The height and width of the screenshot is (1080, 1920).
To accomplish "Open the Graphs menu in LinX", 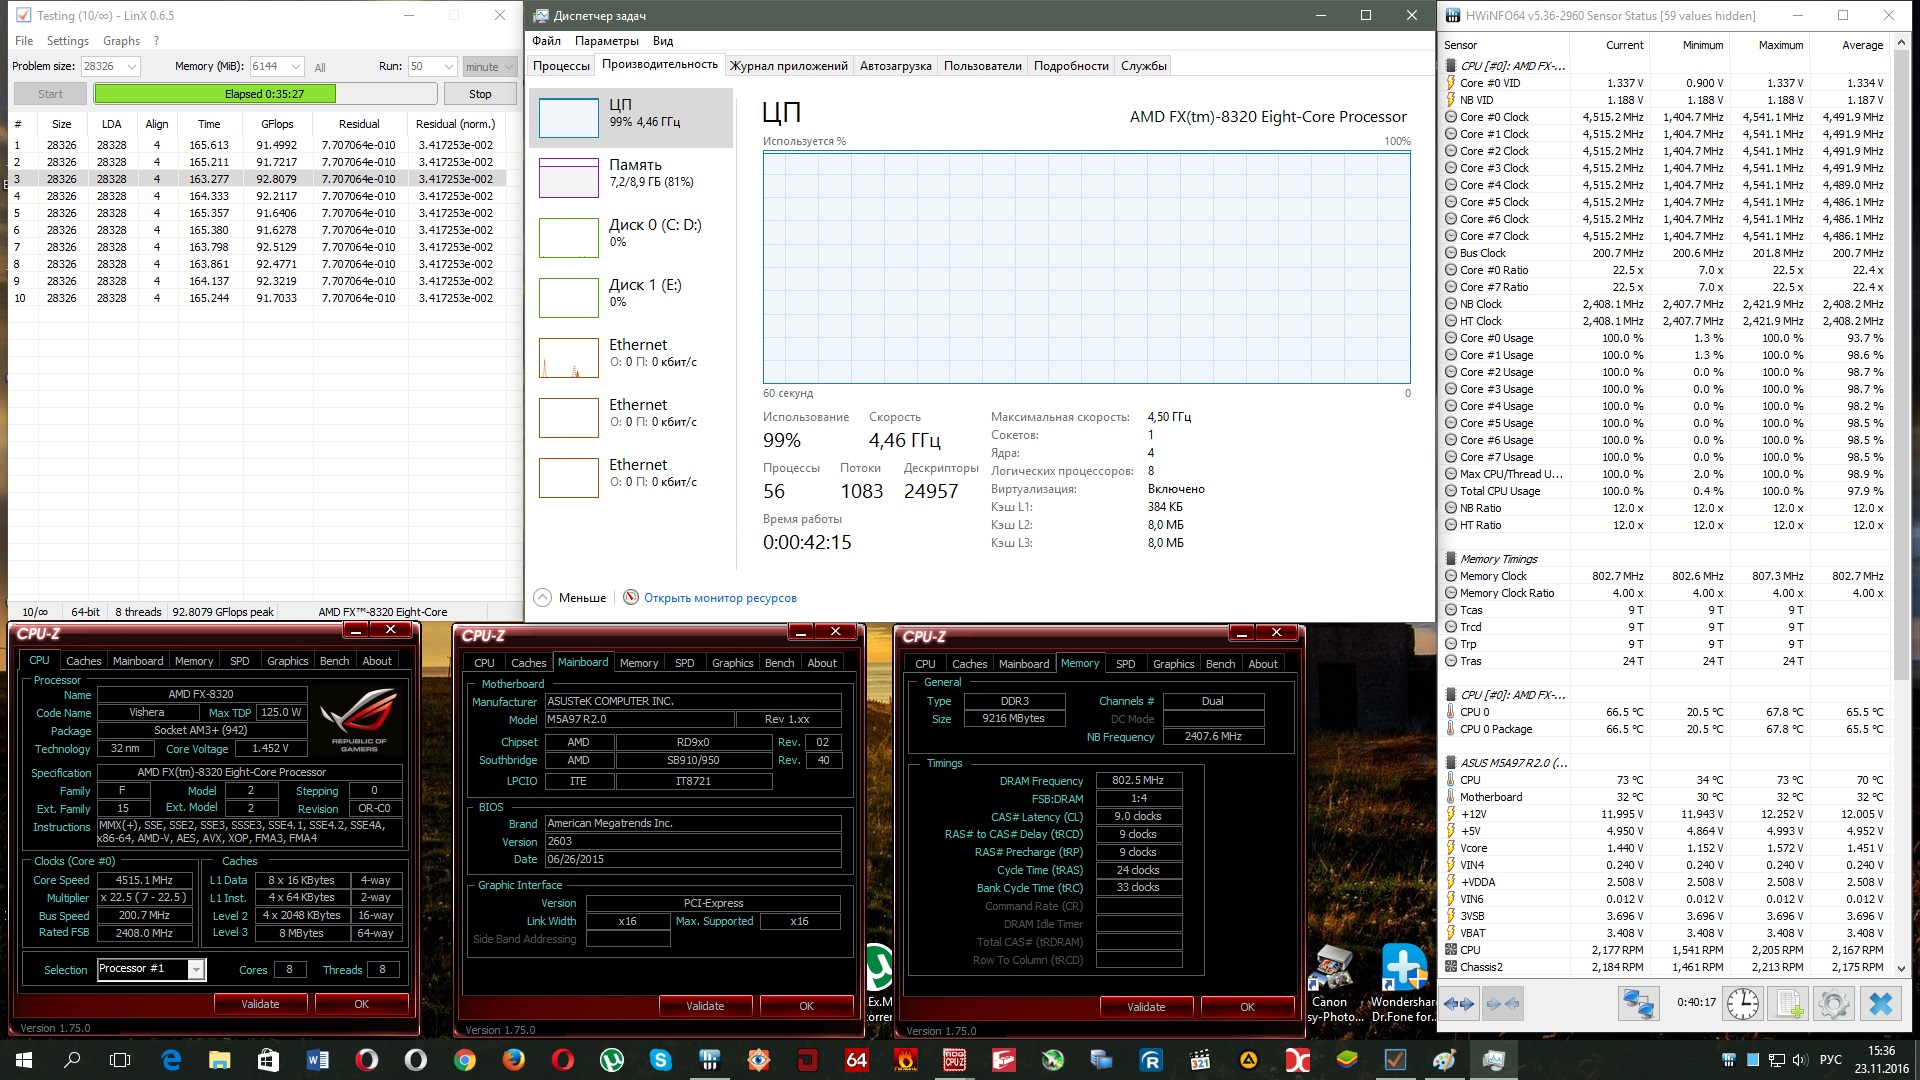I will [x=121, y=41].
